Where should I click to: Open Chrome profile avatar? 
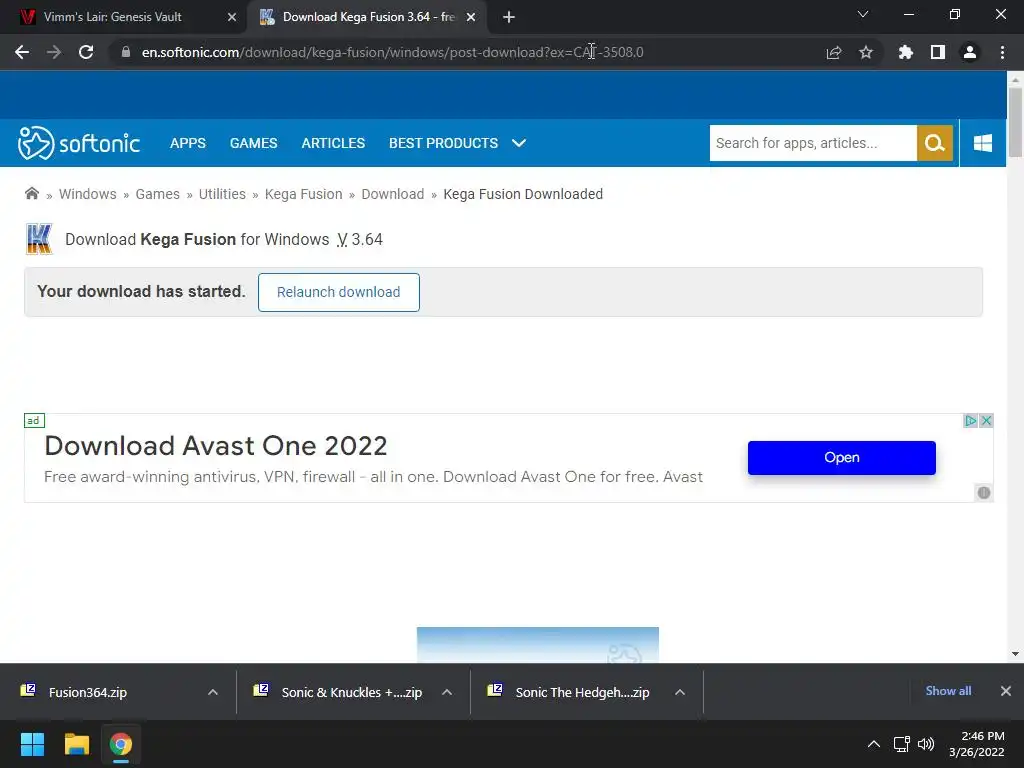coord(970,52)
